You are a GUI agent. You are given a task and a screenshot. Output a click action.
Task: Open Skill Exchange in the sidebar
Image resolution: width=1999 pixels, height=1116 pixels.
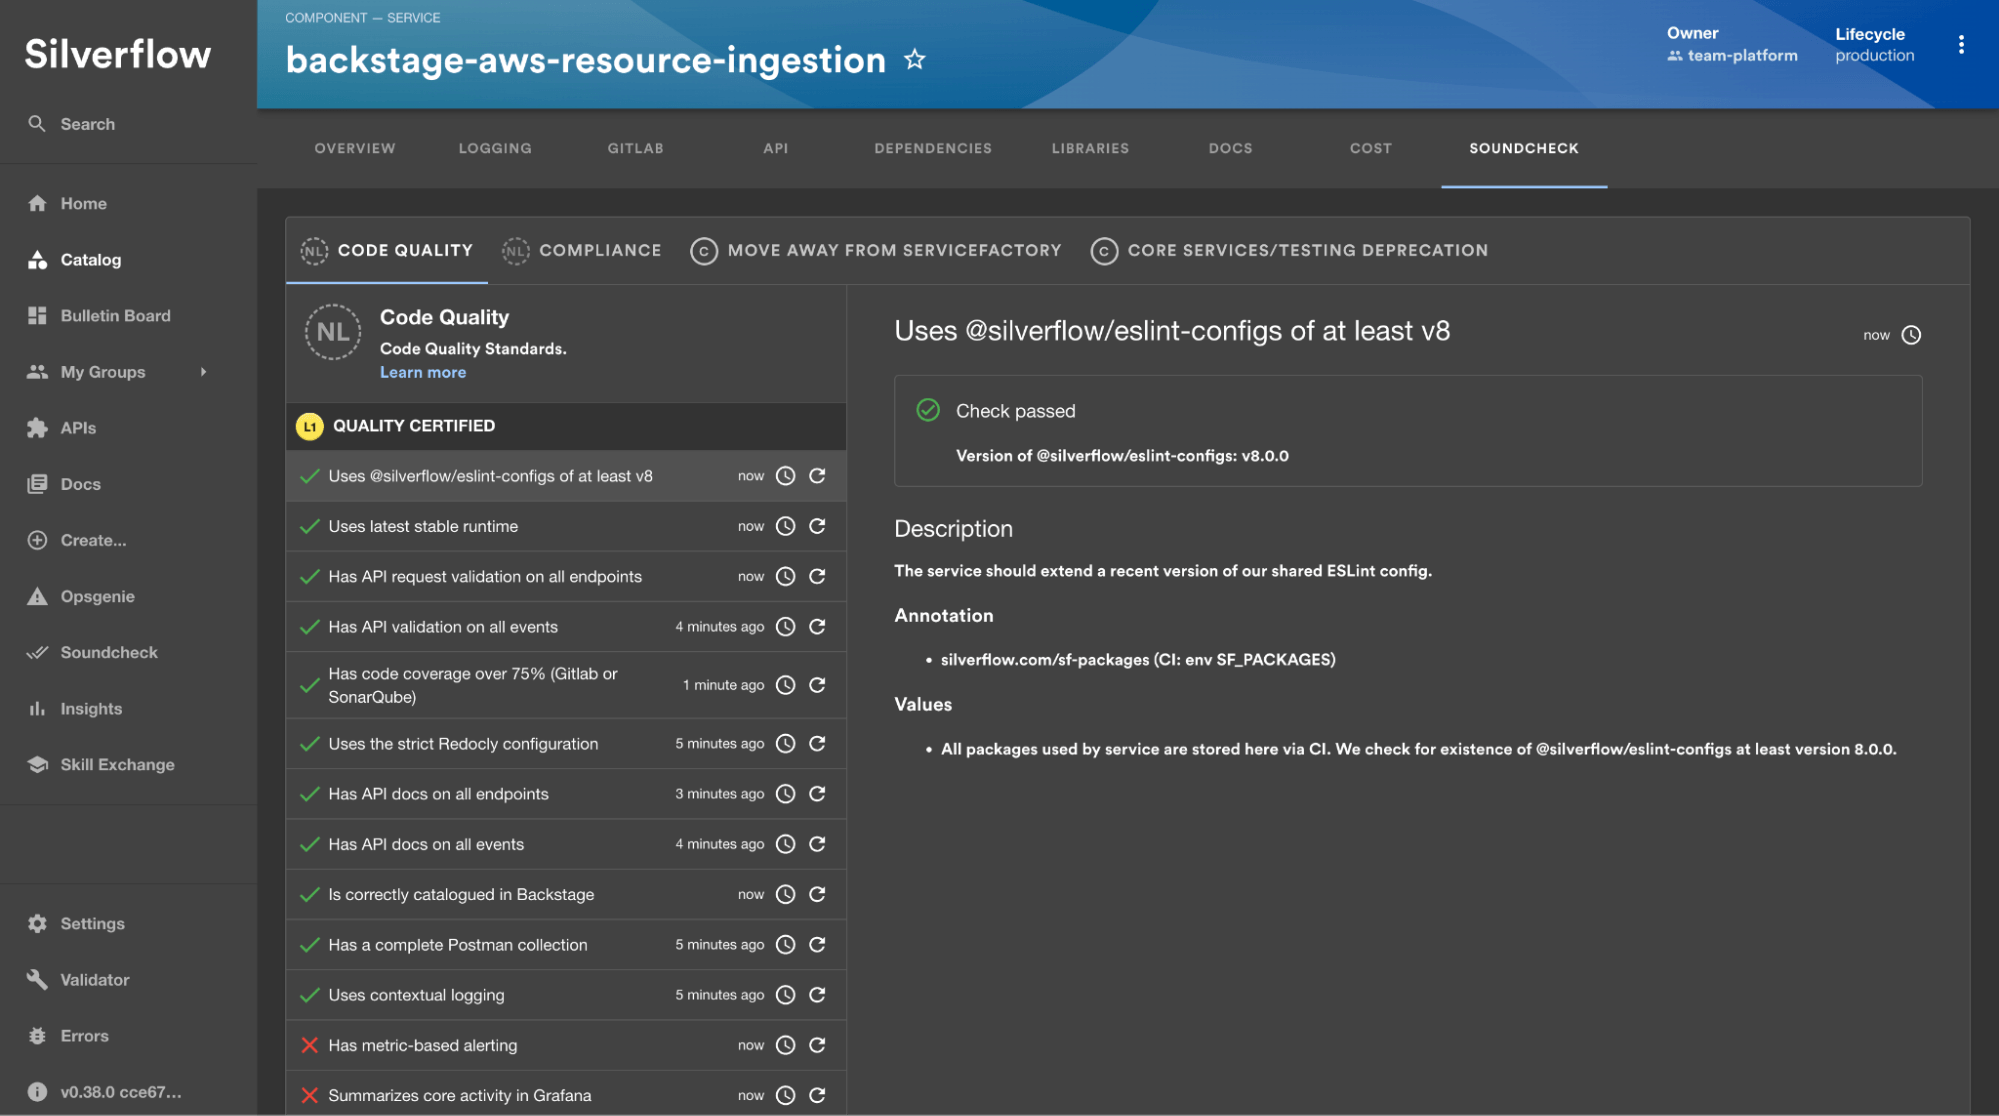point(117,764)
